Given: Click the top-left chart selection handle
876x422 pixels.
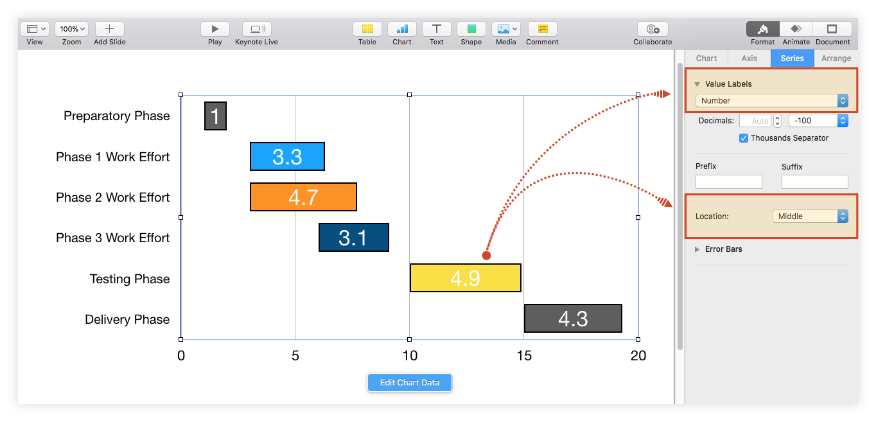Looking at the screenshot, I should 180,95.
